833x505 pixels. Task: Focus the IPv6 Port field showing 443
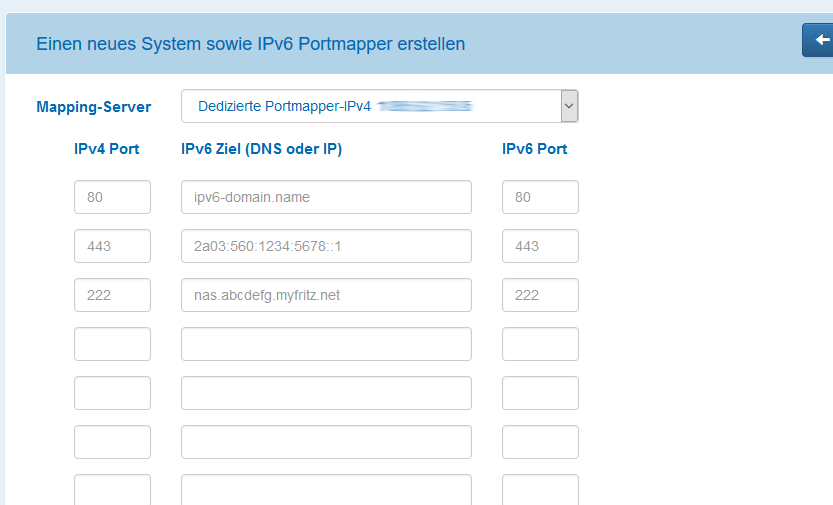click(540, 246)
